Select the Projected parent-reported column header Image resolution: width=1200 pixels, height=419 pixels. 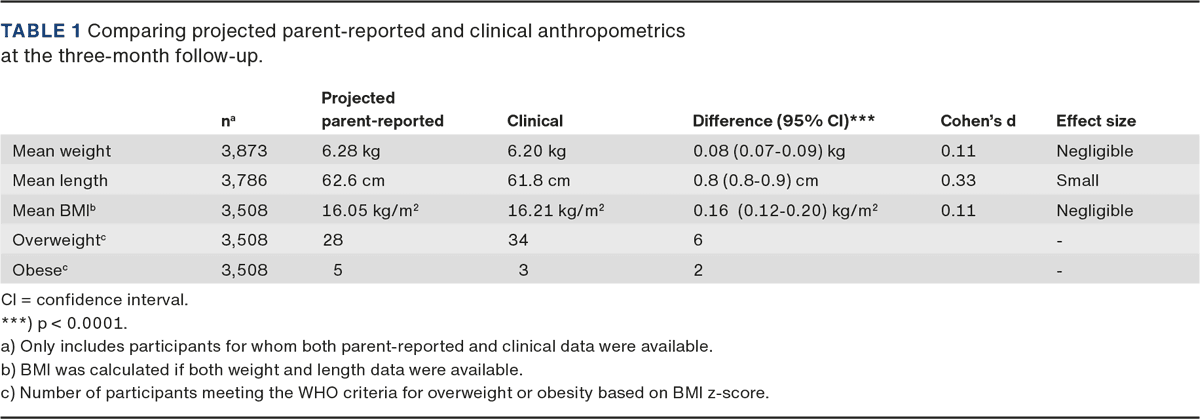pos(382,109)
